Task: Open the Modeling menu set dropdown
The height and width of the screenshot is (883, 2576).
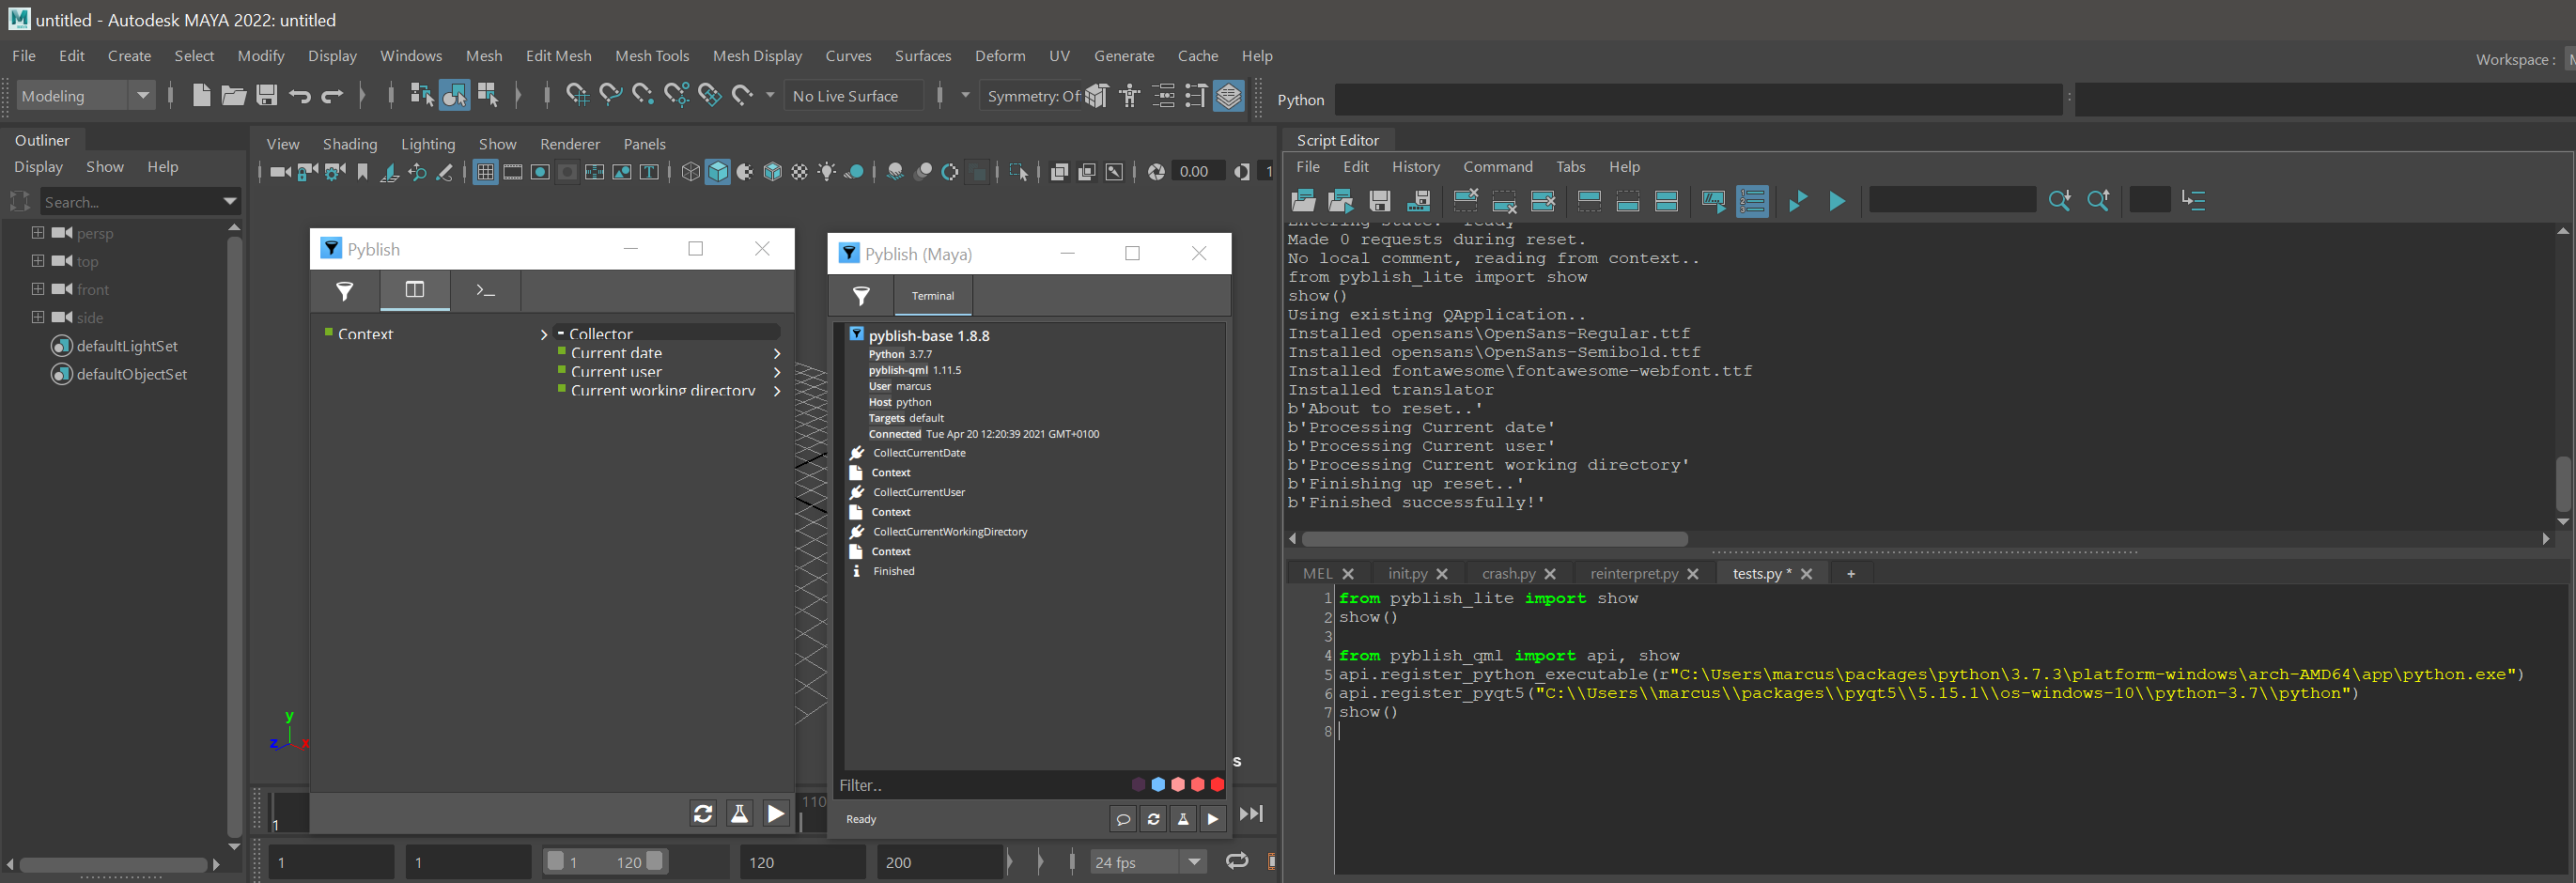Action: pyautogui.click(x=143, y=96)
